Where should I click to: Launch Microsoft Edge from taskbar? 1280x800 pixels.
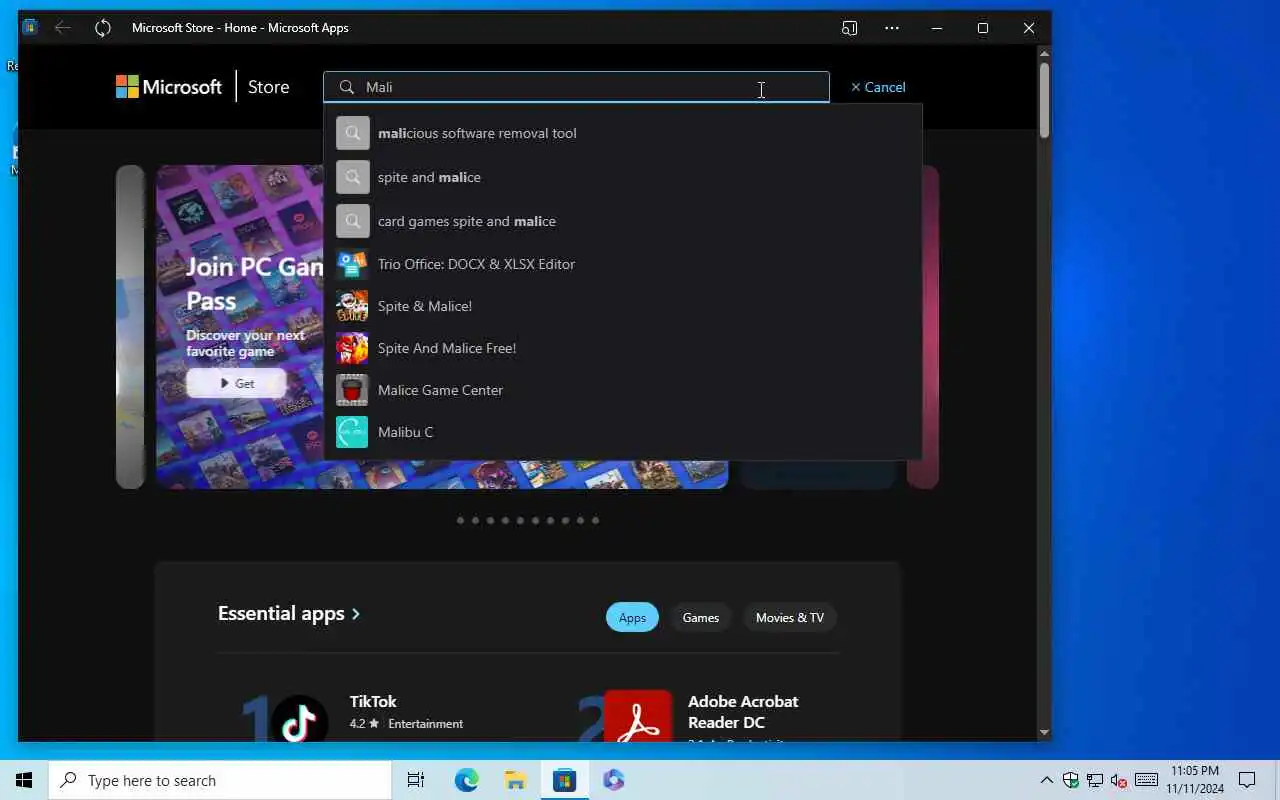(466, 780)
